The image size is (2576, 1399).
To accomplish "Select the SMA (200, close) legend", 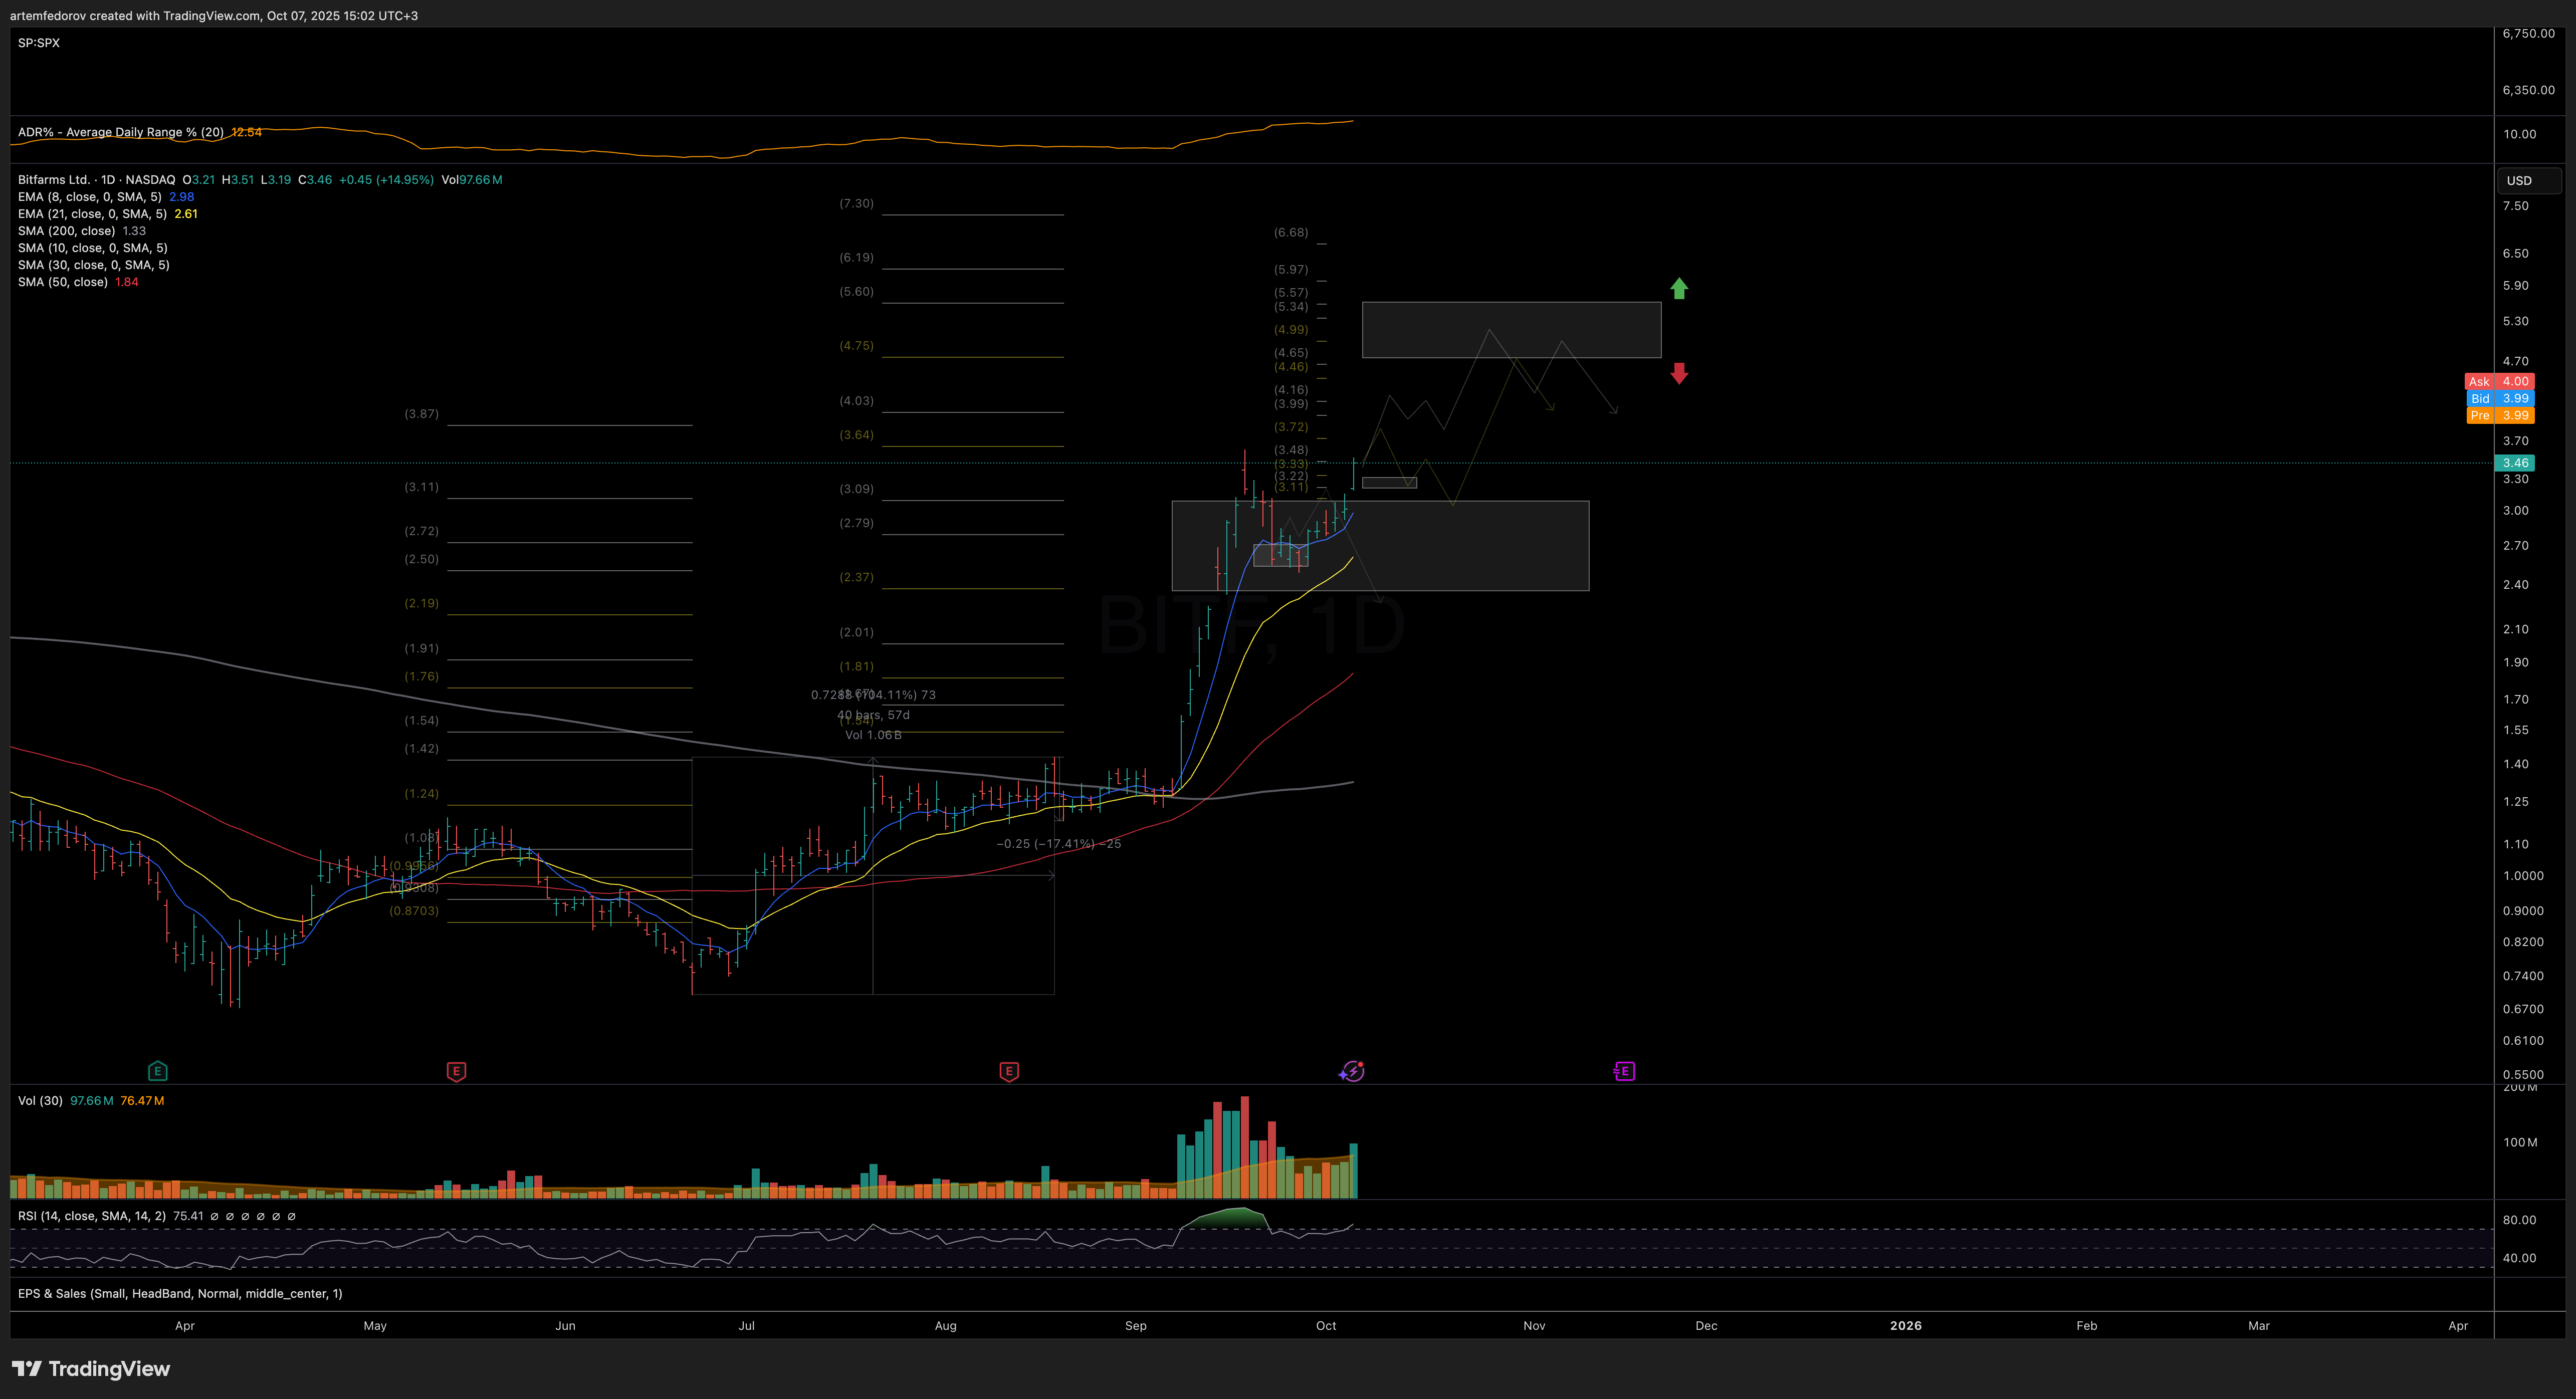I will (x=67, y=231).
